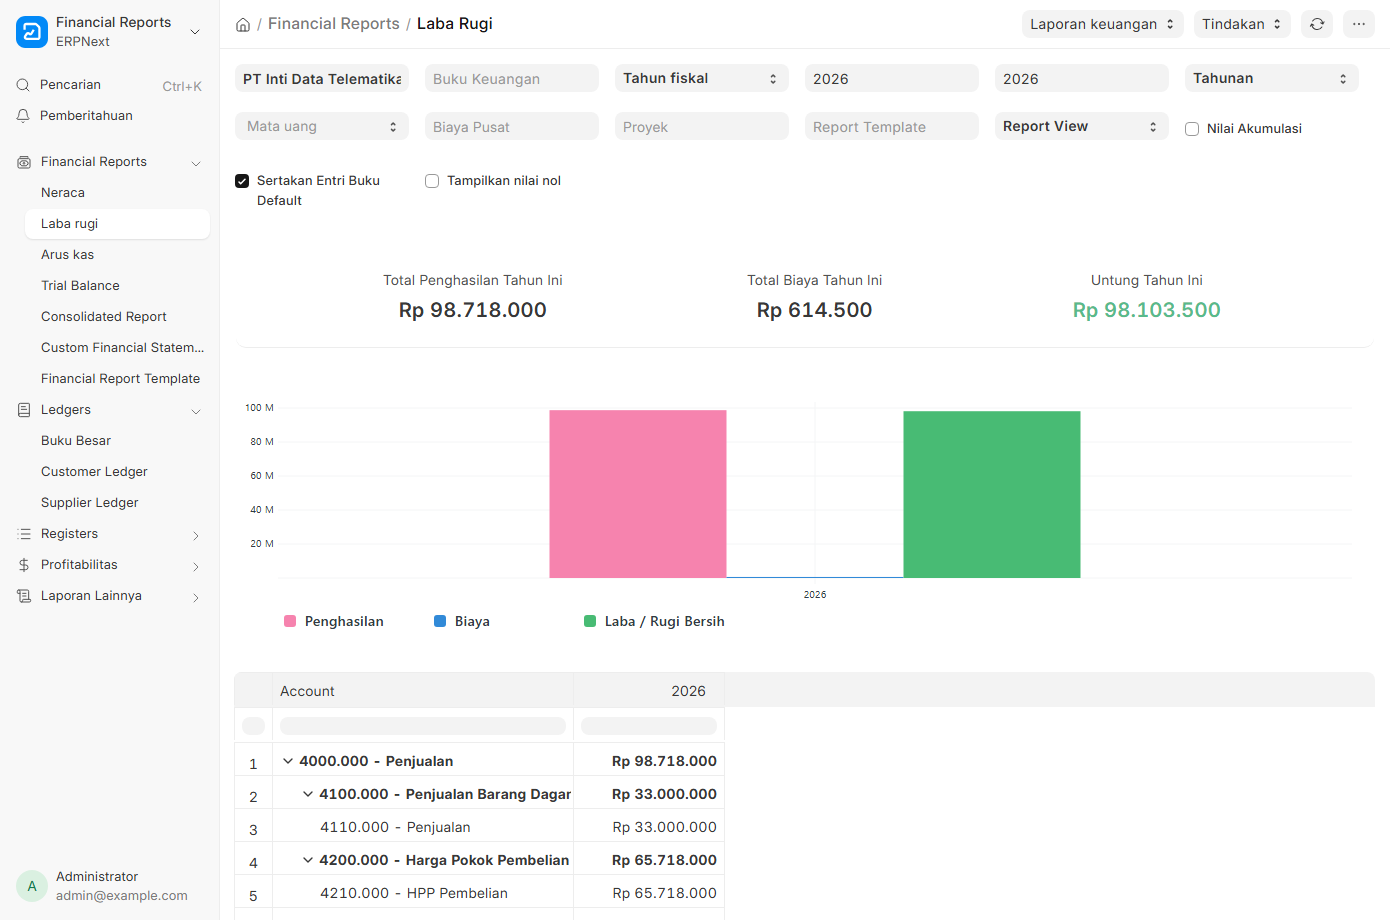
Task: Click the search magnifier icon in sidebar
Action: (23, 85)
